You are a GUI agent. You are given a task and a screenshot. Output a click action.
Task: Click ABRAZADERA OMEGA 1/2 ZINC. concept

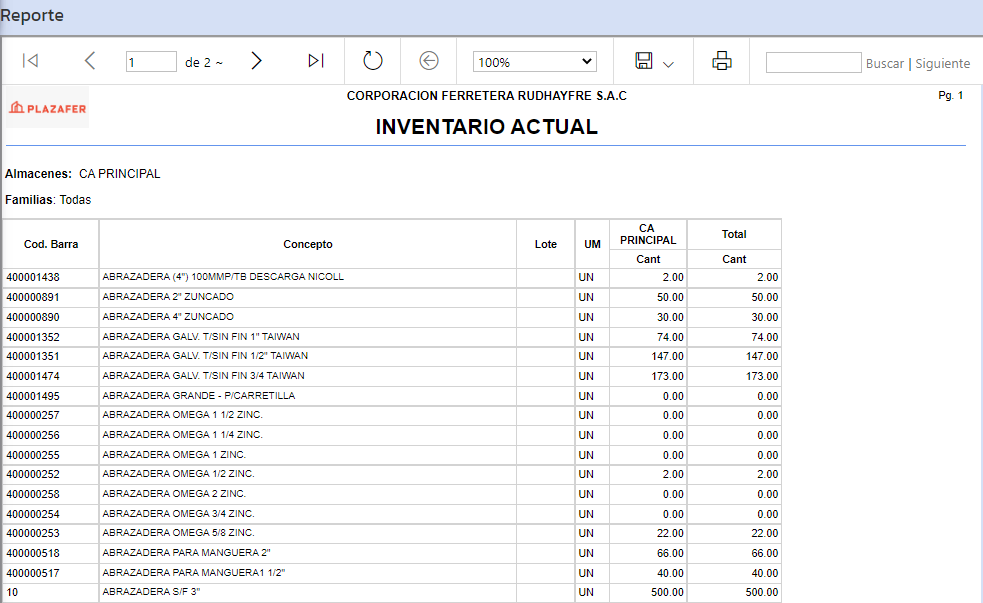point(178,473)
